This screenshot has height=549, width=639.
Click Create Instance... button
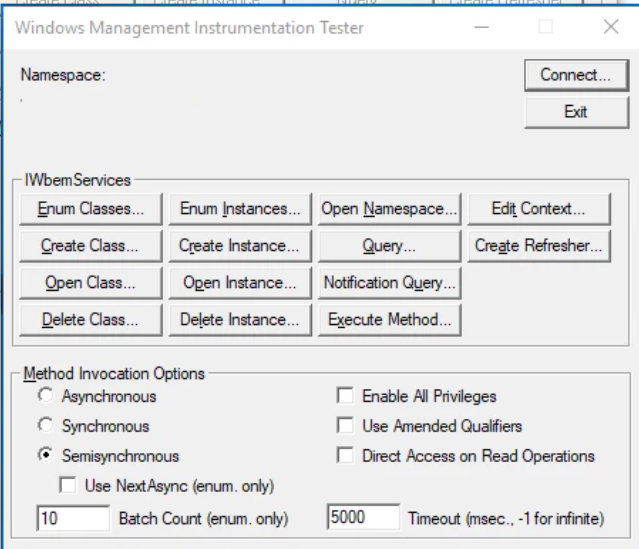240,246
